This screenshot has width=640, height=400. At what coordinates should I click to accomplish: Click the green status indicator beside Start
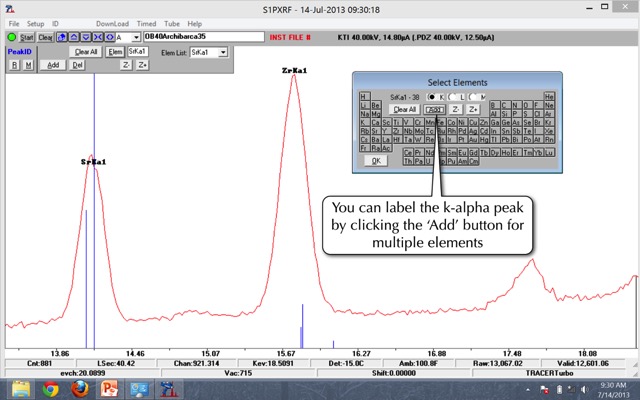(x=11, y=37)
